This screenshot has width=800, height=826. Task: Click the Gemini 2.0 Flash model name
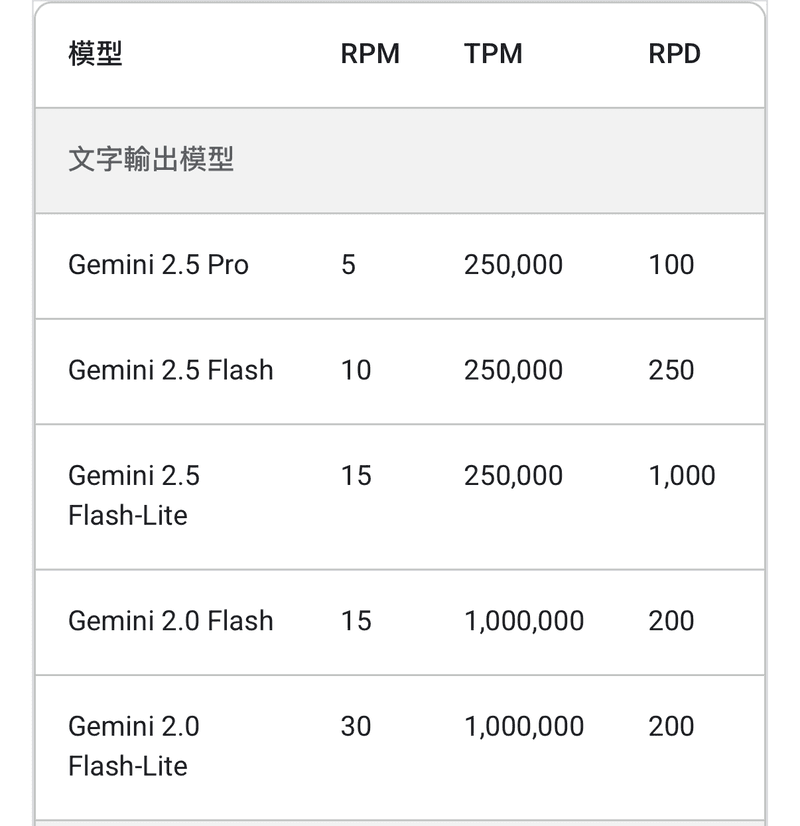coord(171,621)
